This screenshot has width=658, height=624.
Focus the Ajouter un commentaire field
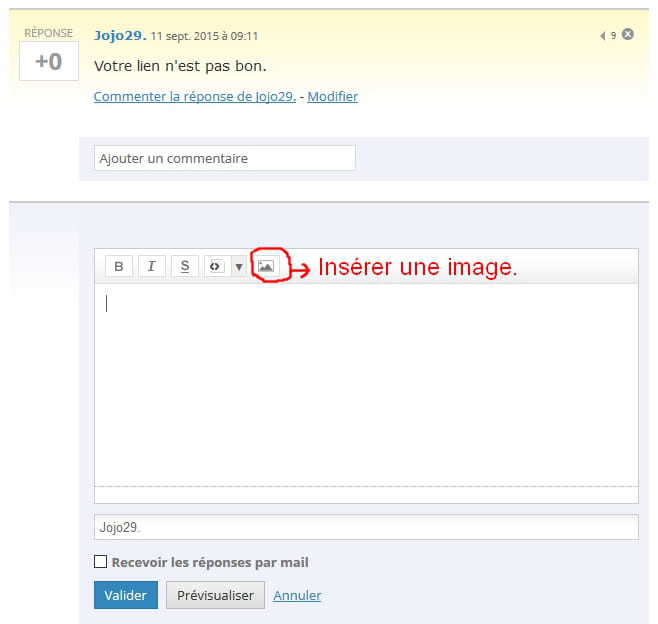[225, 158]
